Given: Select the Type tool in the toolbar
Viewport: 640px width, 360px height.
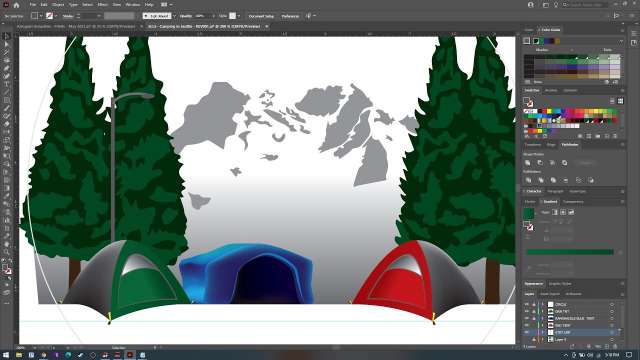Looking at the screenshot, I should pyautogui.click(x=7, y=84).
